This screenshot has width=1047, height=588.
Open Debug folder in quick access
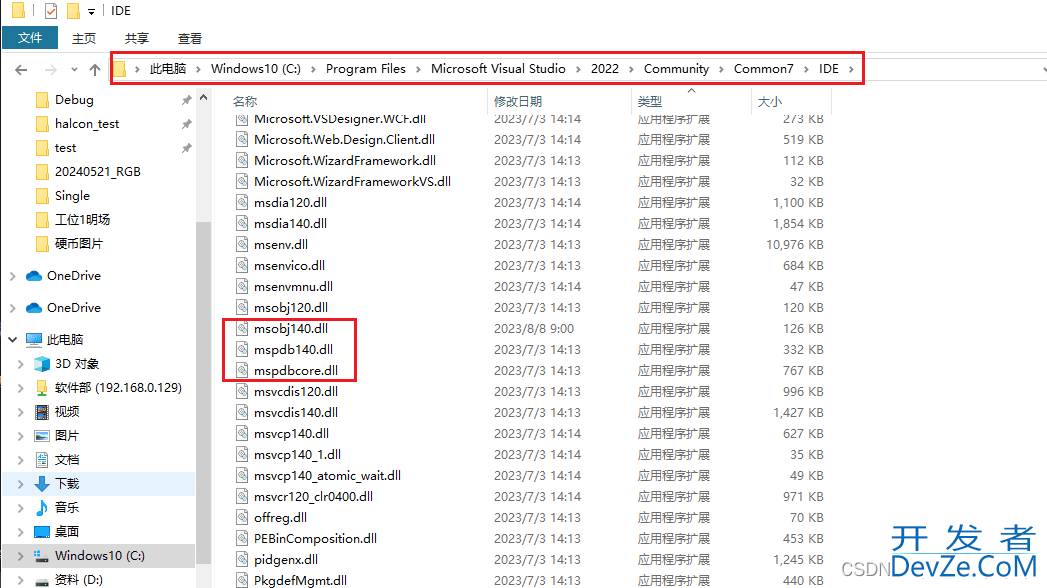coord(74,99)
